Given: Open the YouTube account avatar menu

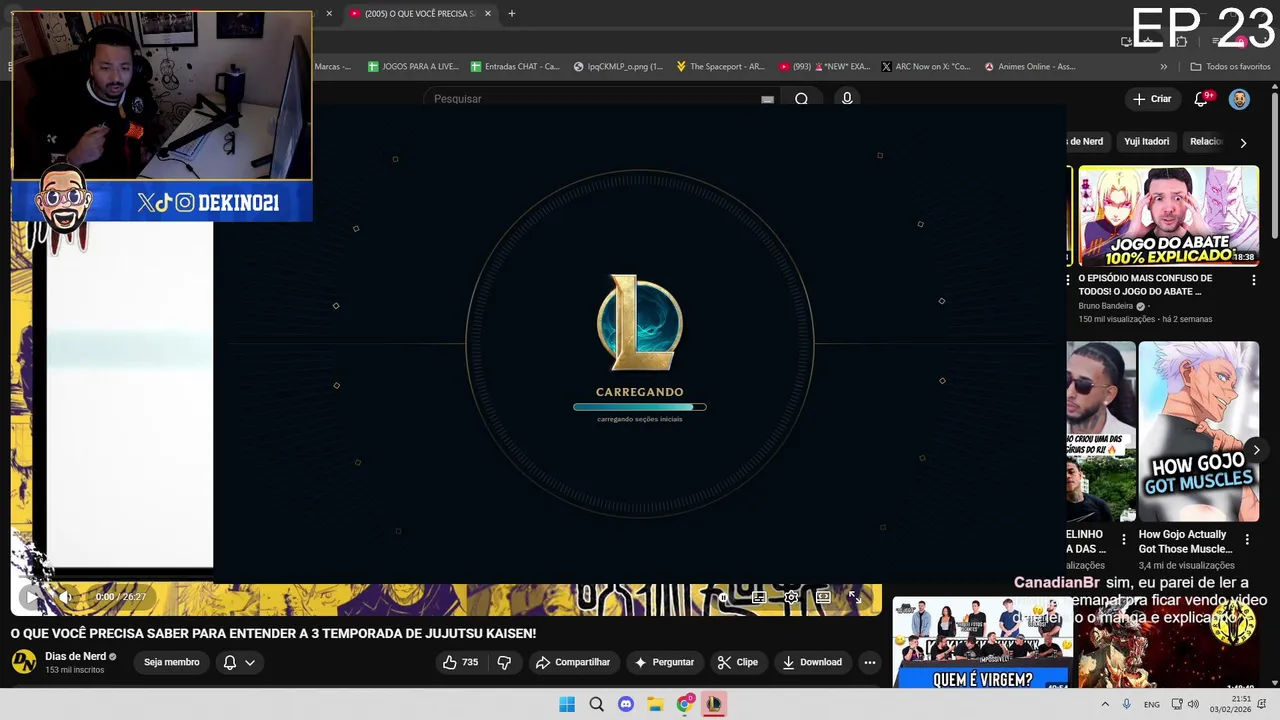Looking at the screenshot, I should point(1239,99).
